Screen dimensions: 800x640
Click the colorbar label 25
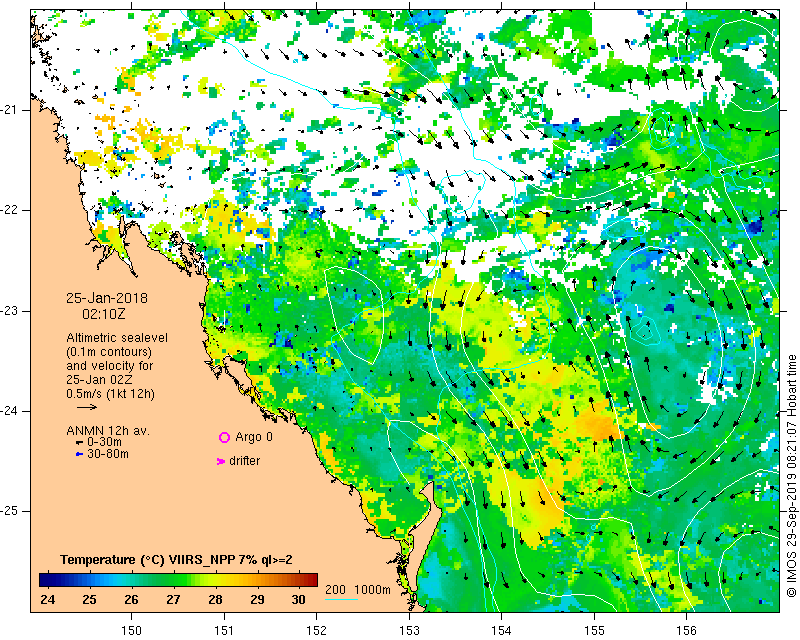[89, 599]
